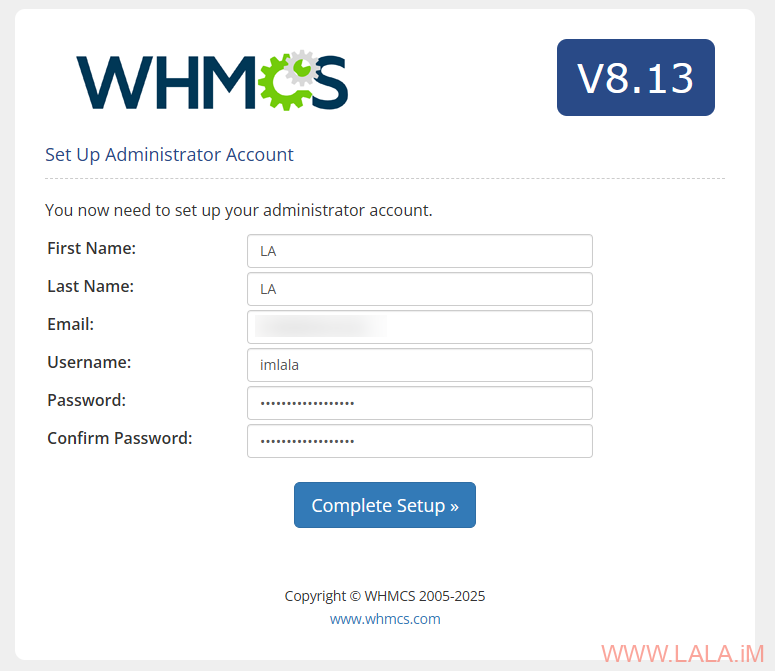775x671 pixels.
Task: Click the Username label
Action: 89,362
